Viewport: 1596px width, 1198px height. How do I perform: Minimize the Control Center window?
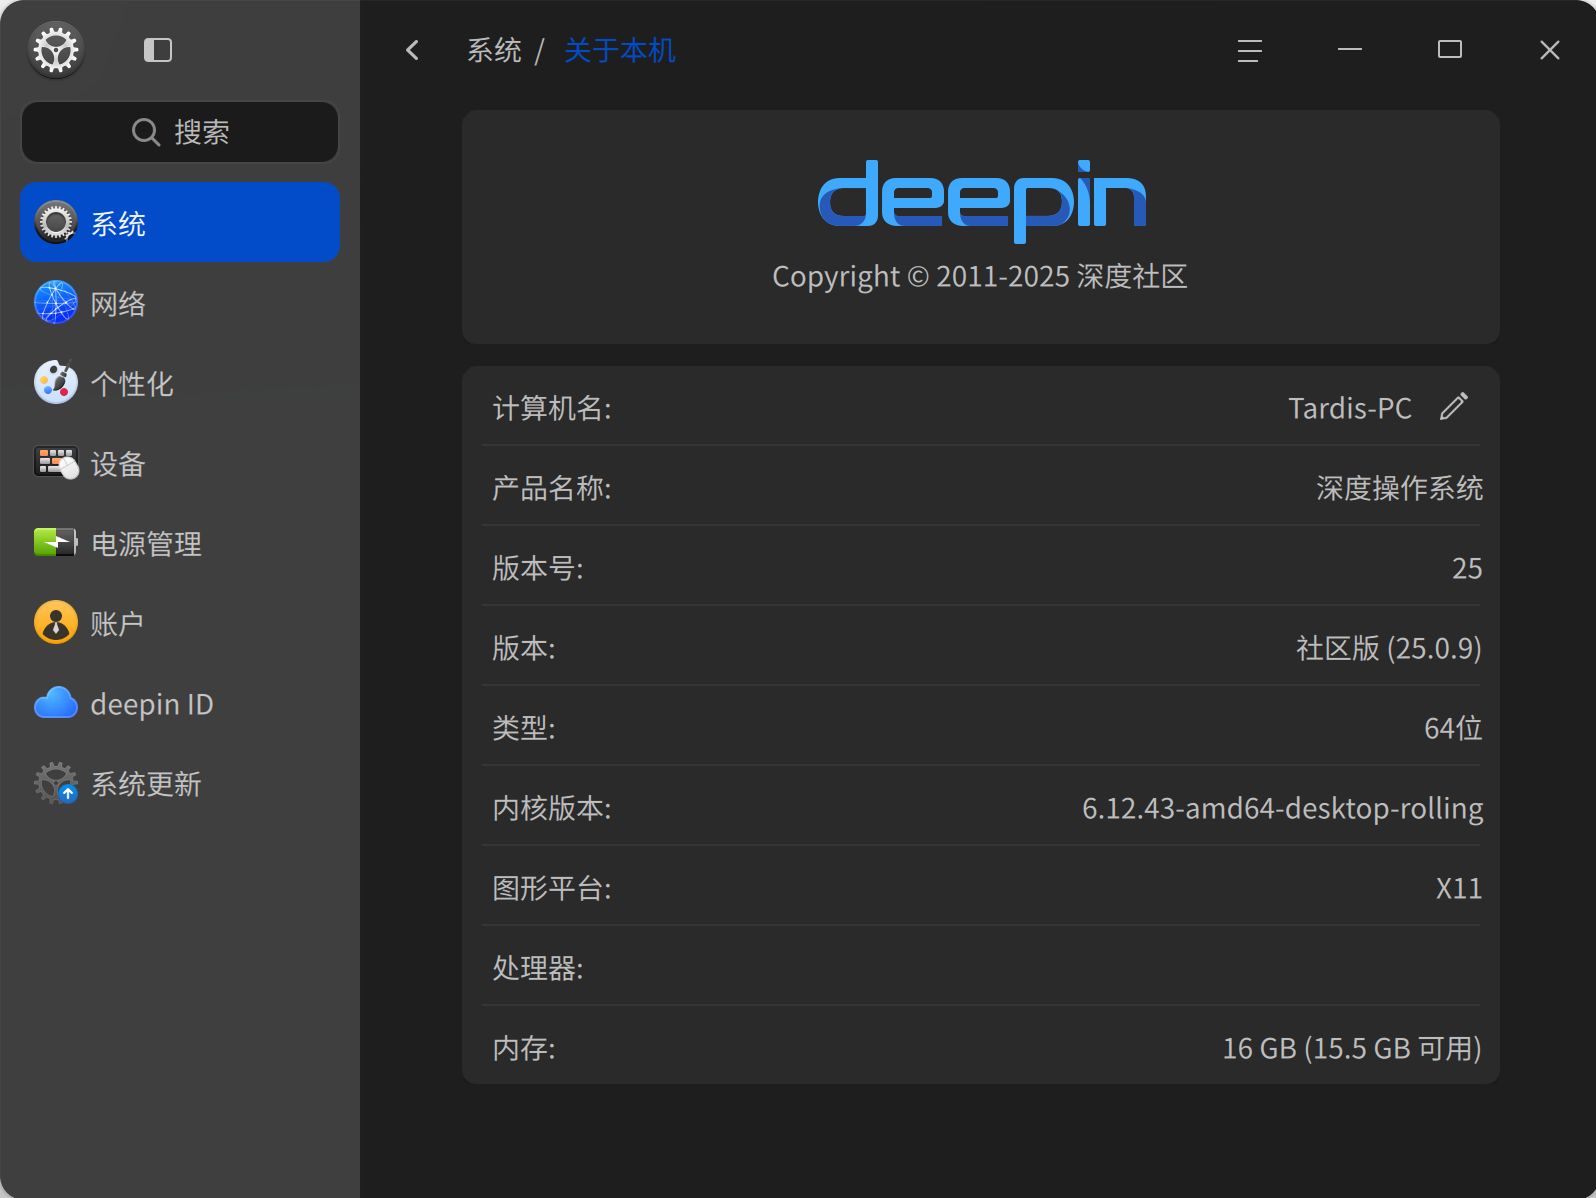[x=1350, y=50]
